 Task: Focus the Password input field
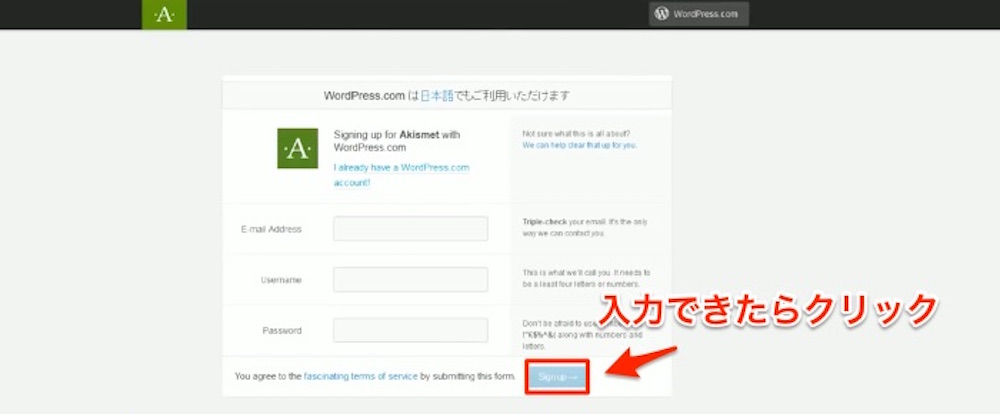[411, 330]
